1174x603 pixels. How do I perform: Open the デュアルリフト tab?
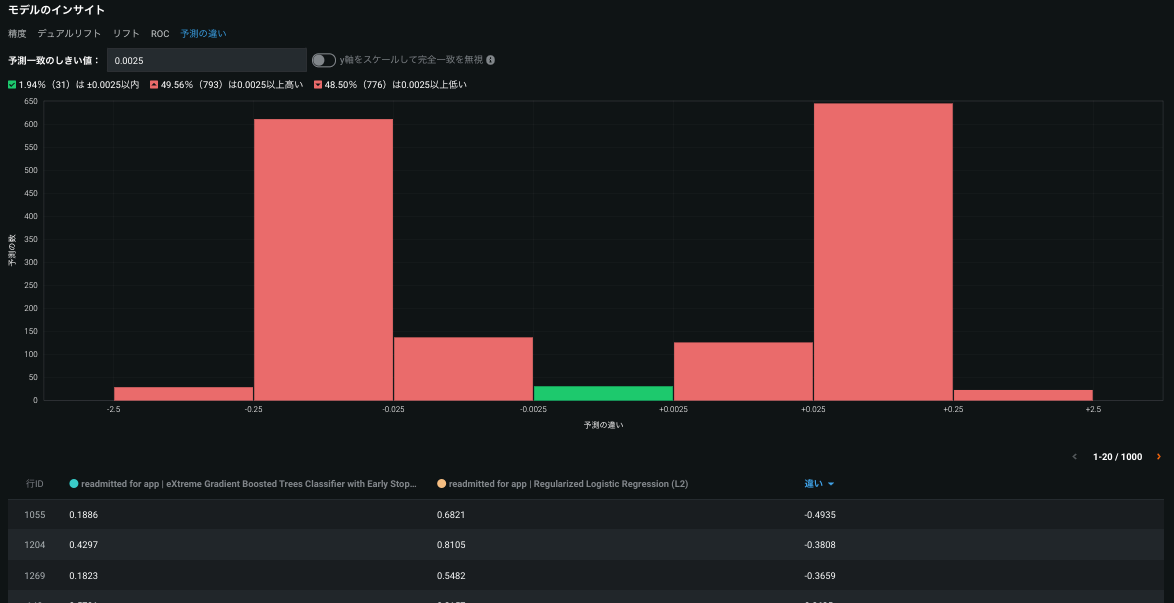click(x=69, y=33)
